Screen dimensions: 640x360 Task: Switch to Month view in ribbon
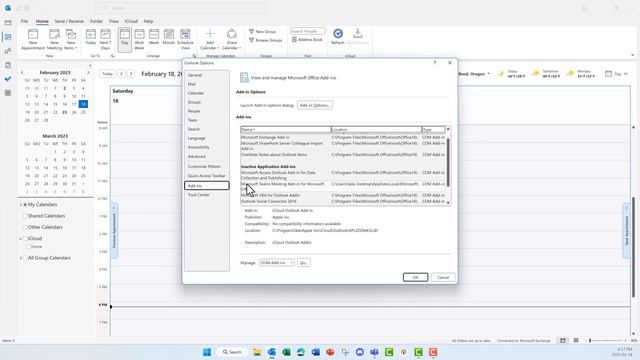169,38
